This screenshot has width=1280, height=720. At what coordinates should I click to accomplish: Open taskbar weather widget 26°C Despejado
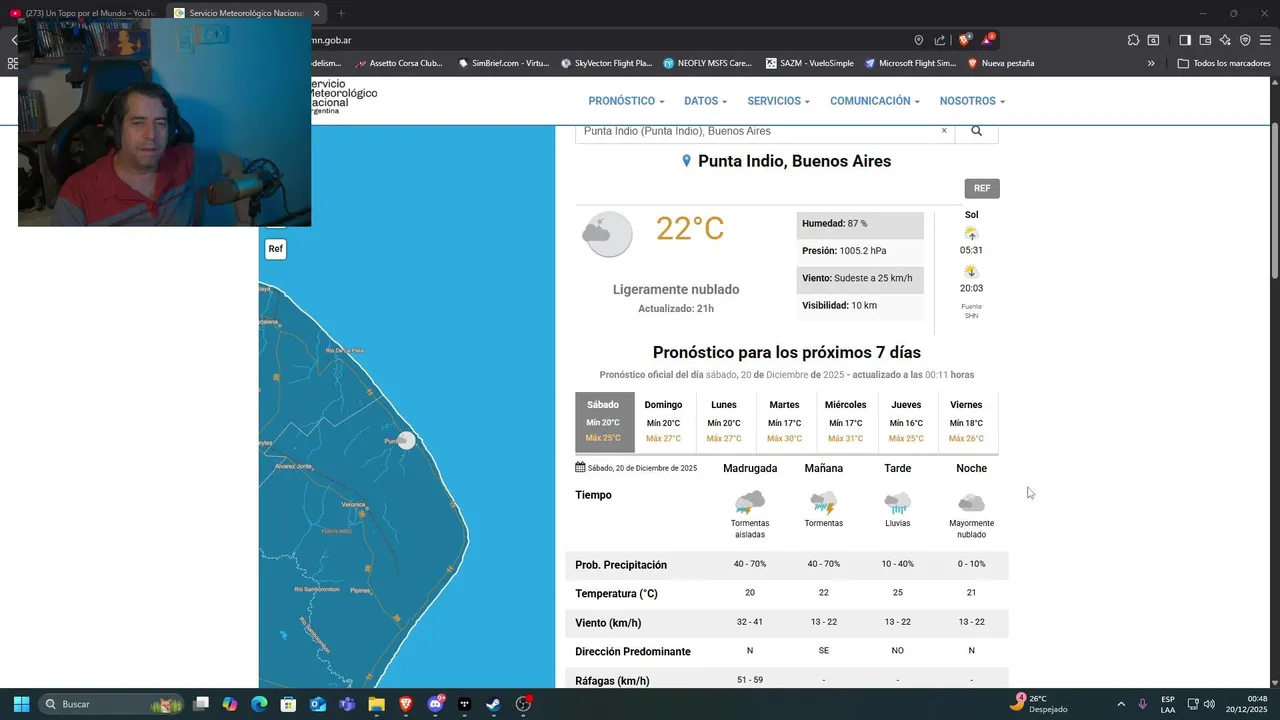(x=1038, y=704)
